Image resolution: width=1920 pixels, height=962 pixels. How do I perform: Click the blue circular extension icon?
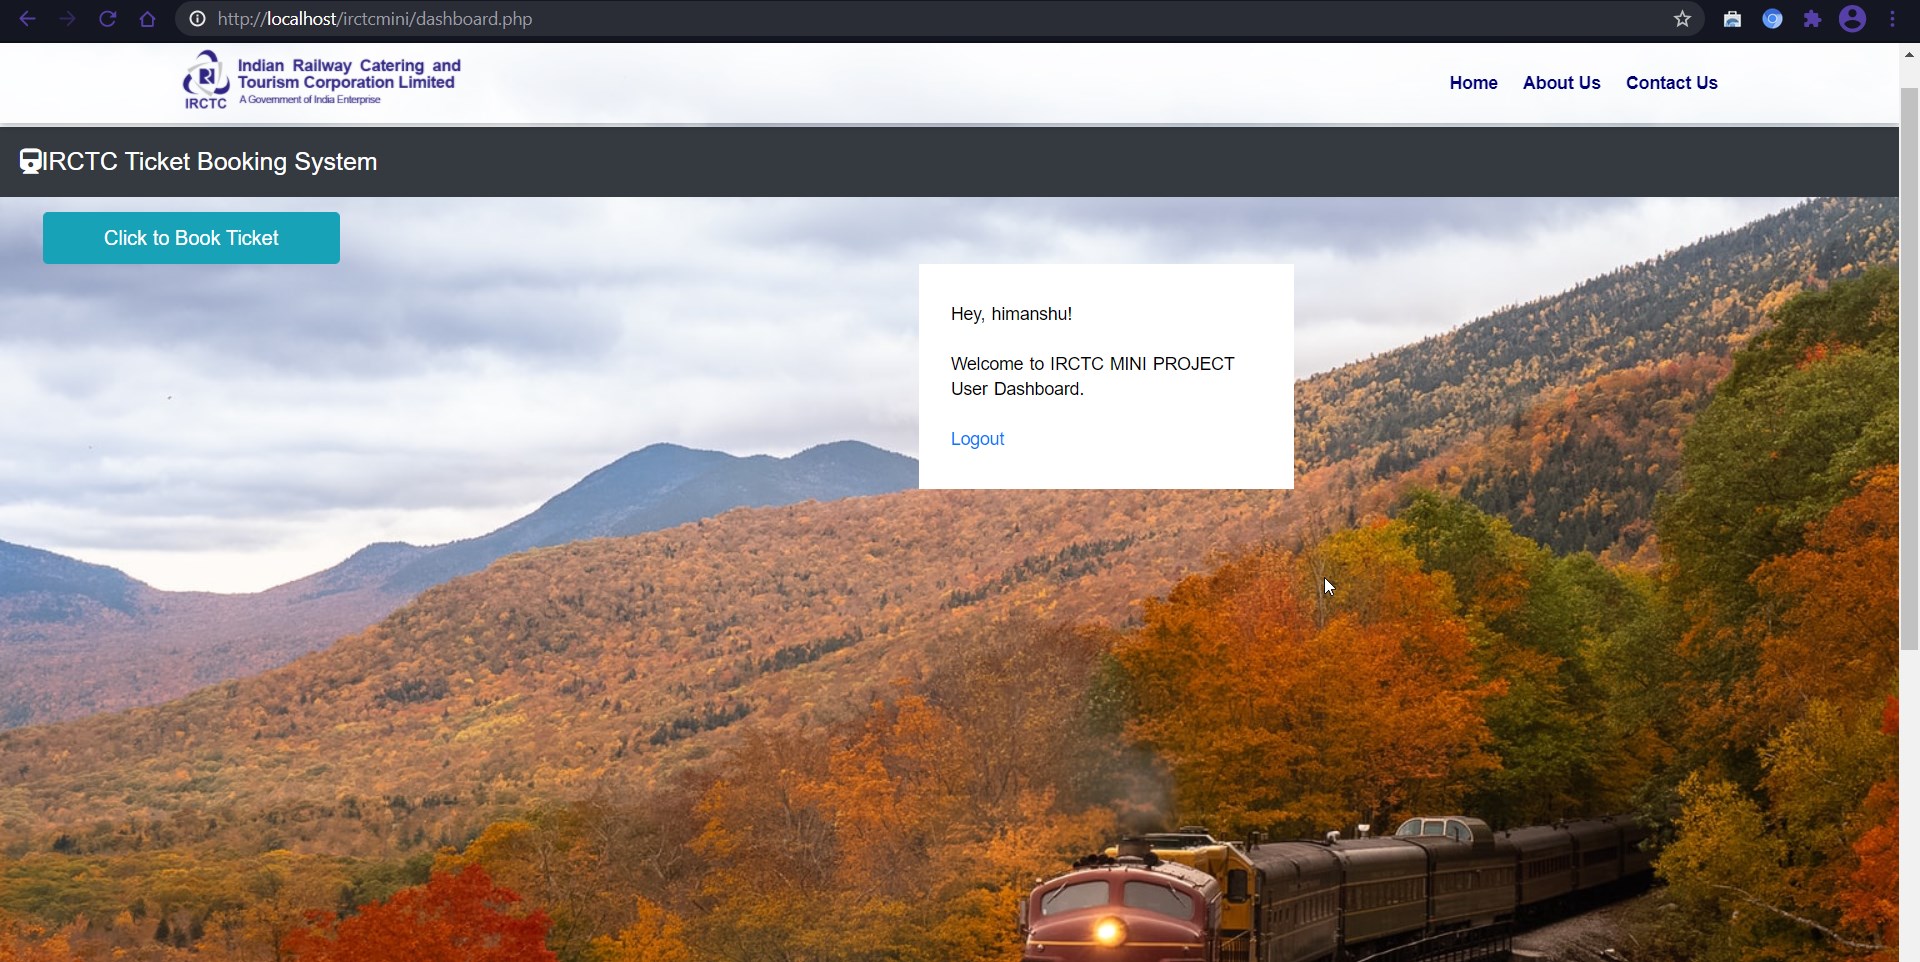(1772, 19)
